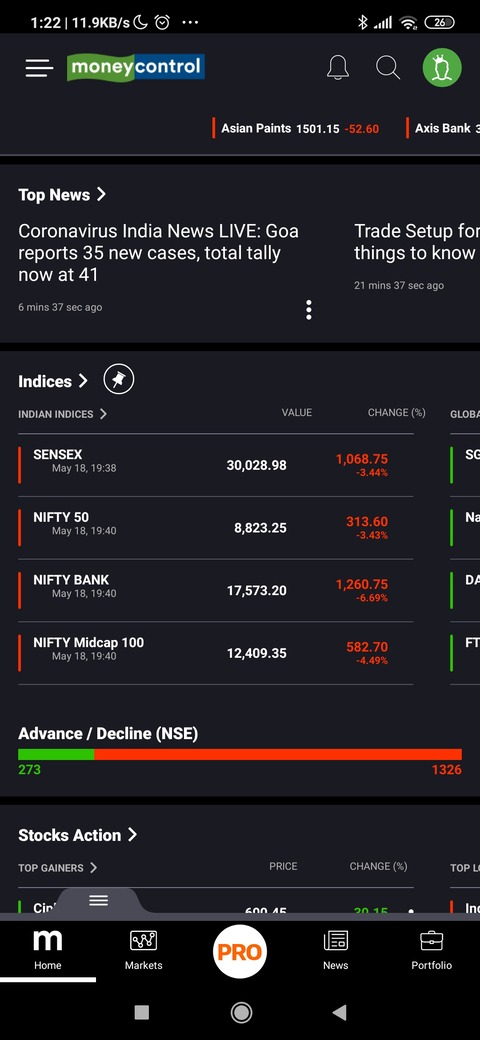Open SENSEX index row
480x1040 pixels.
pyautogui.click(x=215, y=465)
